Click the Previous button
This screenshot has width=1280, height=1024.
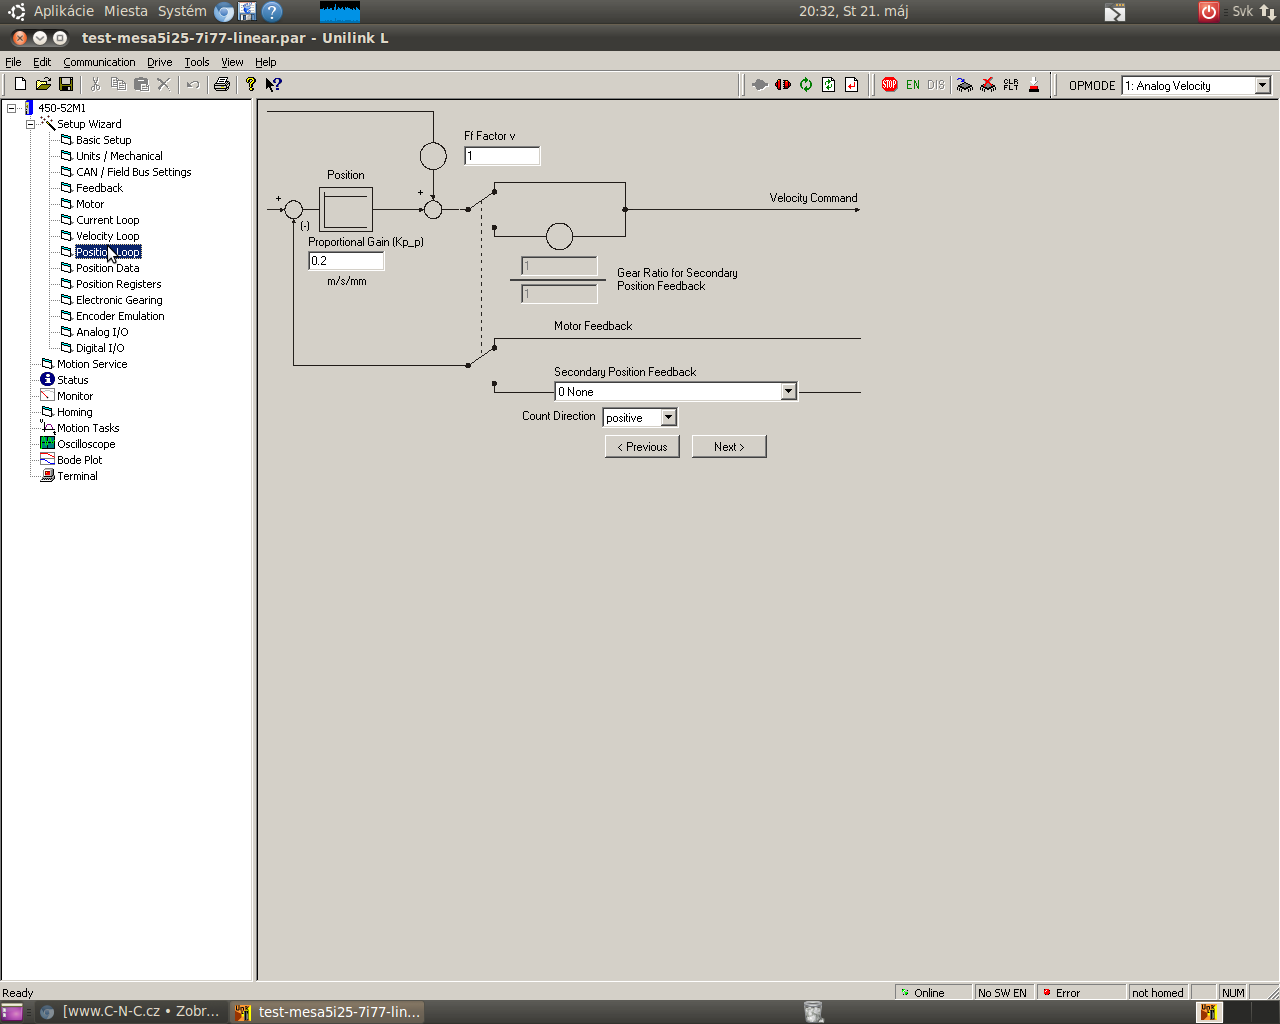pyautogui.click(x=642, y=447)
